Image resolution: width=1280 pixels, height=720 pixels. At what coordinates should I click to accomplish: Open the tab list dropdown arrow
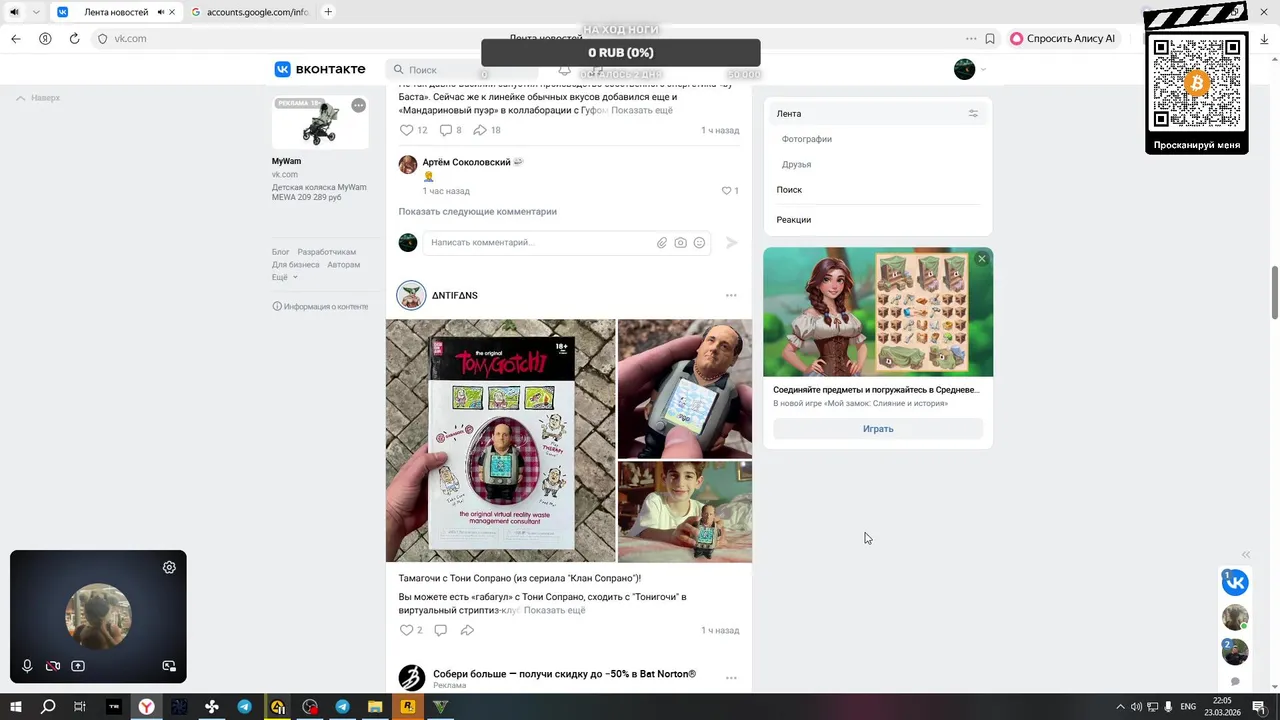click(36, 12)
